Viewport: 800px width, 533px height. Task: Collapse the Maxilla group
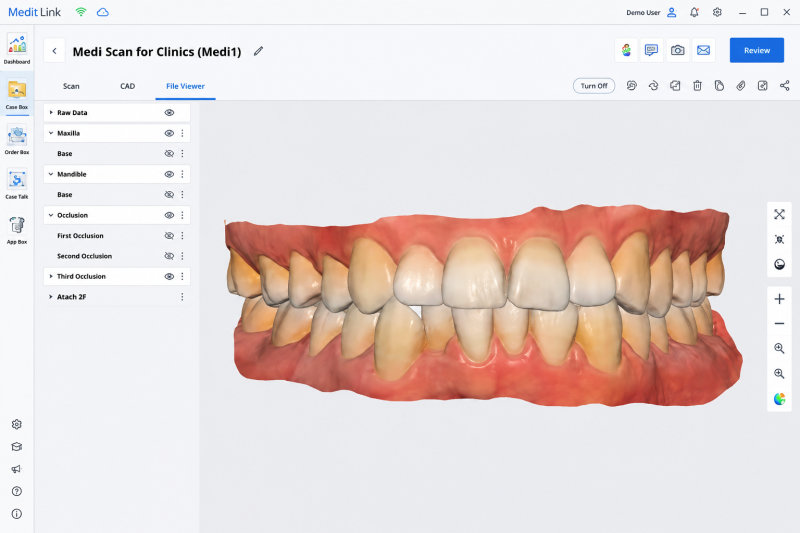pos(51,133)
